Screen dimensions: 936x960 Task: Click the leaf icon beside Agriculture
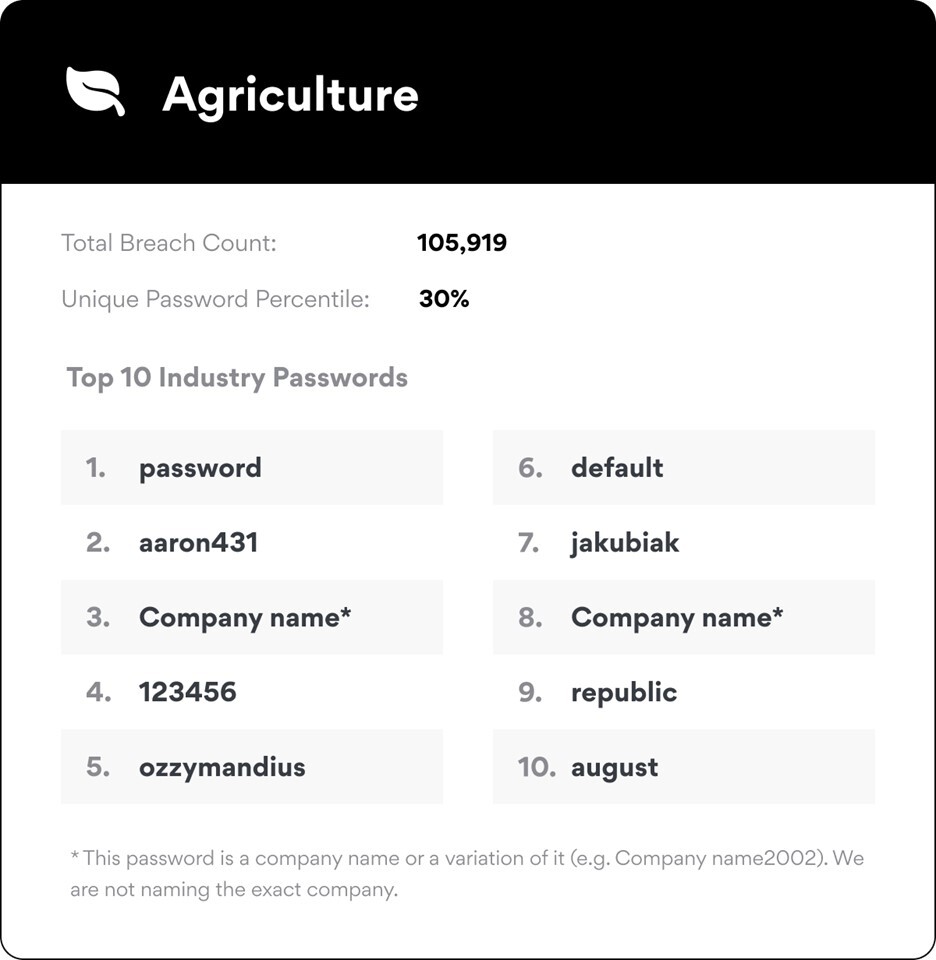(95, 91)
